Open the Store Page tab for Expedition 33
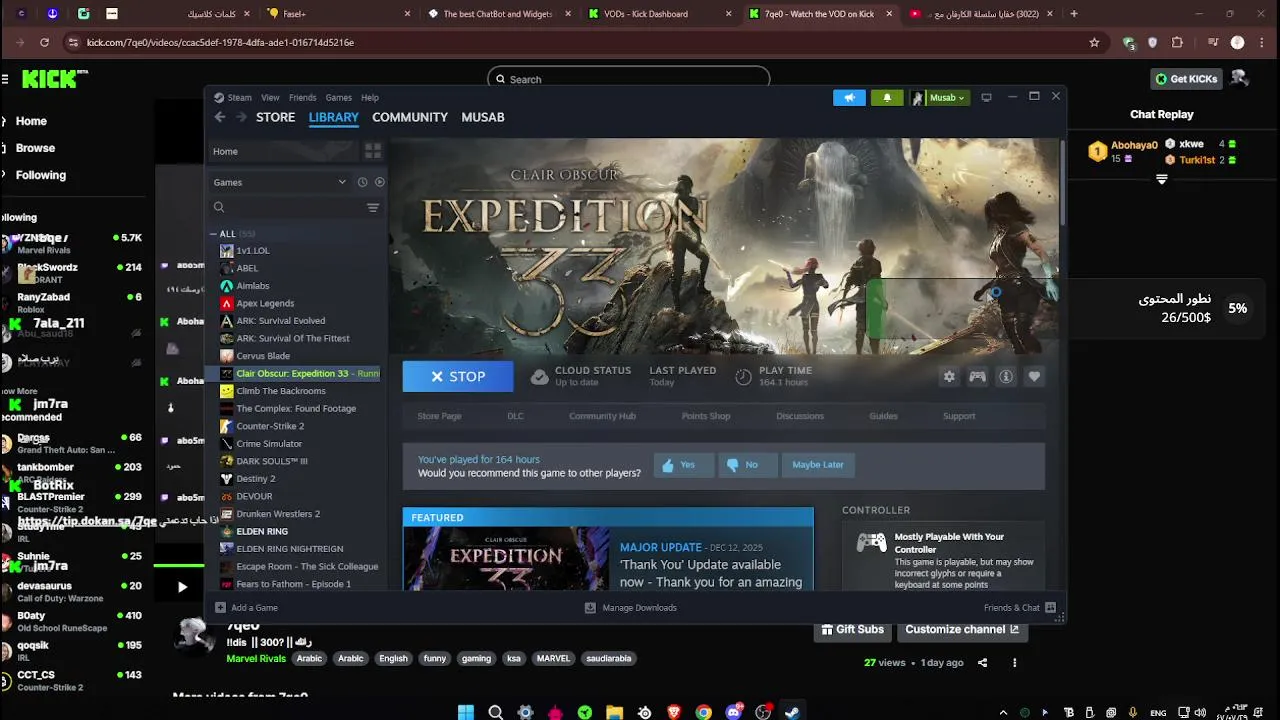This screenshot has width=1280, height=720. tap(439, 416)
